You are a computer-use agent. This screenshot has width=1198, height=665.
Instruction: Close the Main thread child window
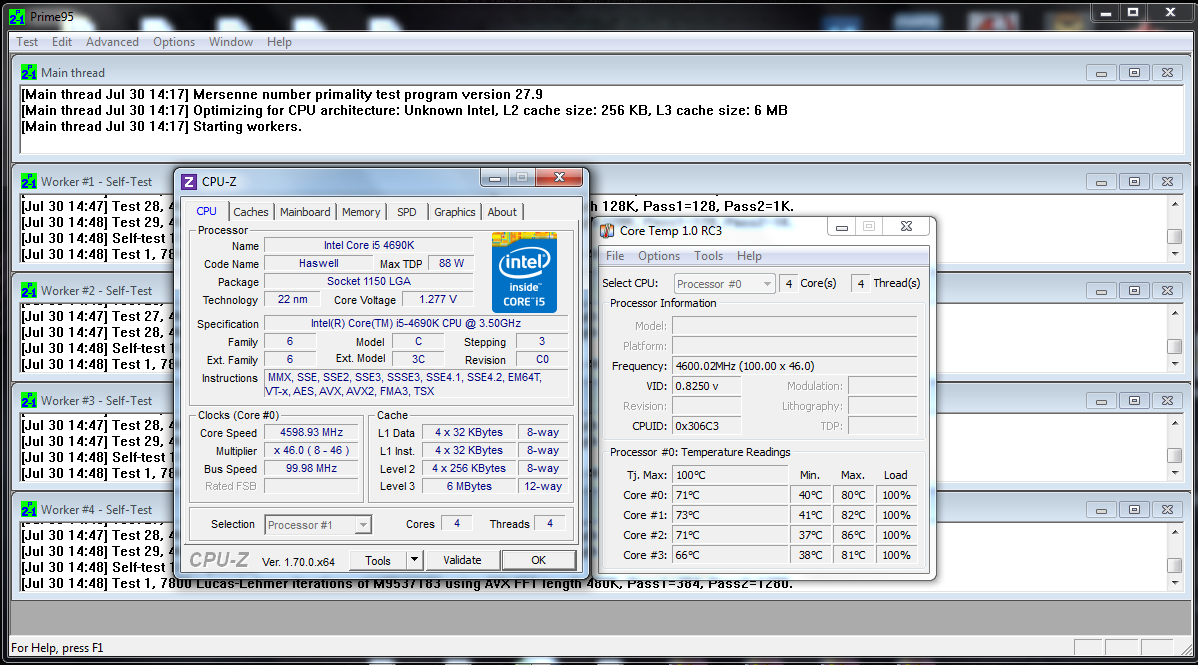tap(1167, 73)
